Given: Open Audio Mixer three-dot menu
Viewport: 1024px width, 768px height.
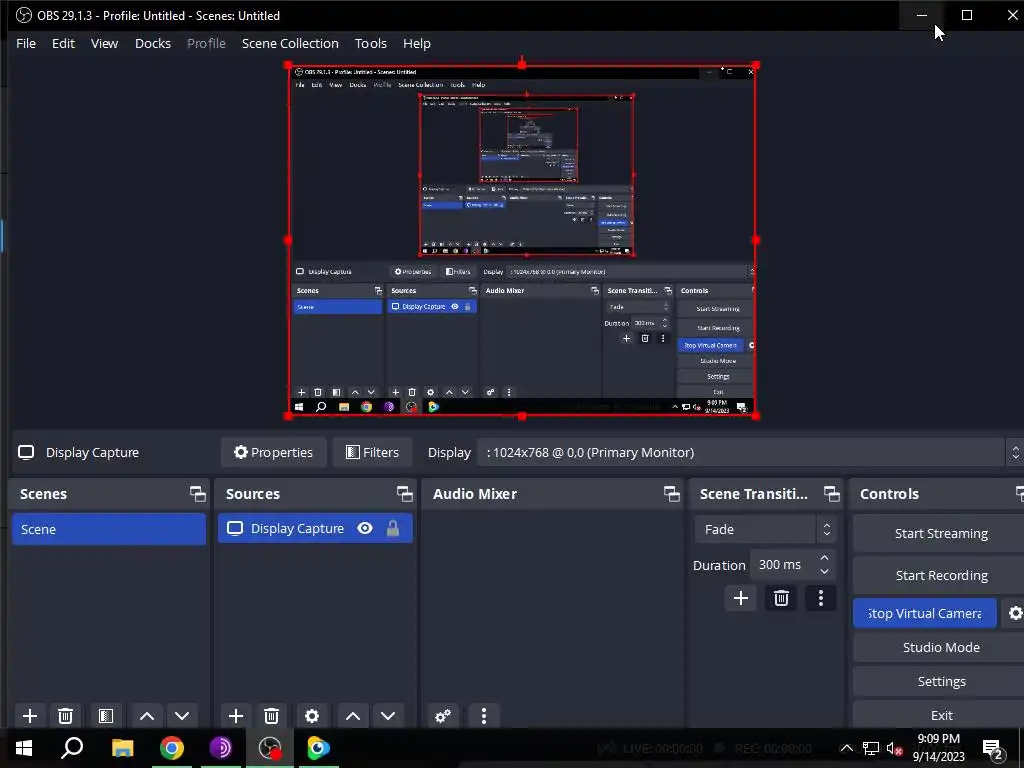Looking at the screenshot, I should (484, 716).
